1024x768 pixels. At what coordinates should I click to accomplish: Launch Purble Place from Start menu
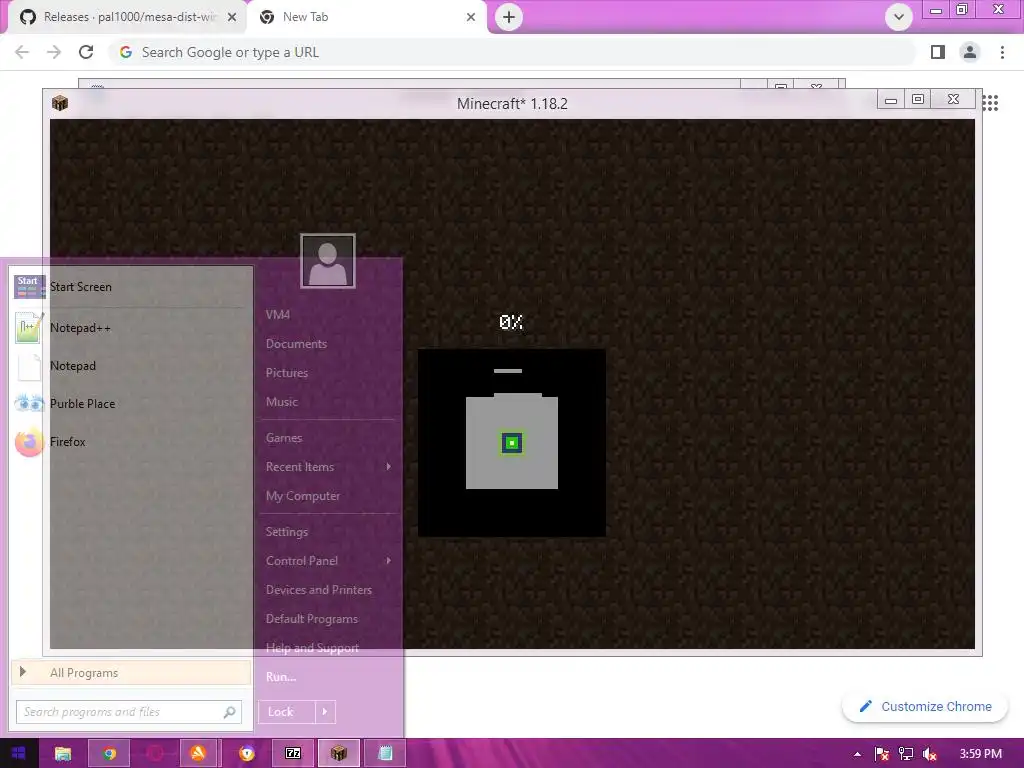131,404
